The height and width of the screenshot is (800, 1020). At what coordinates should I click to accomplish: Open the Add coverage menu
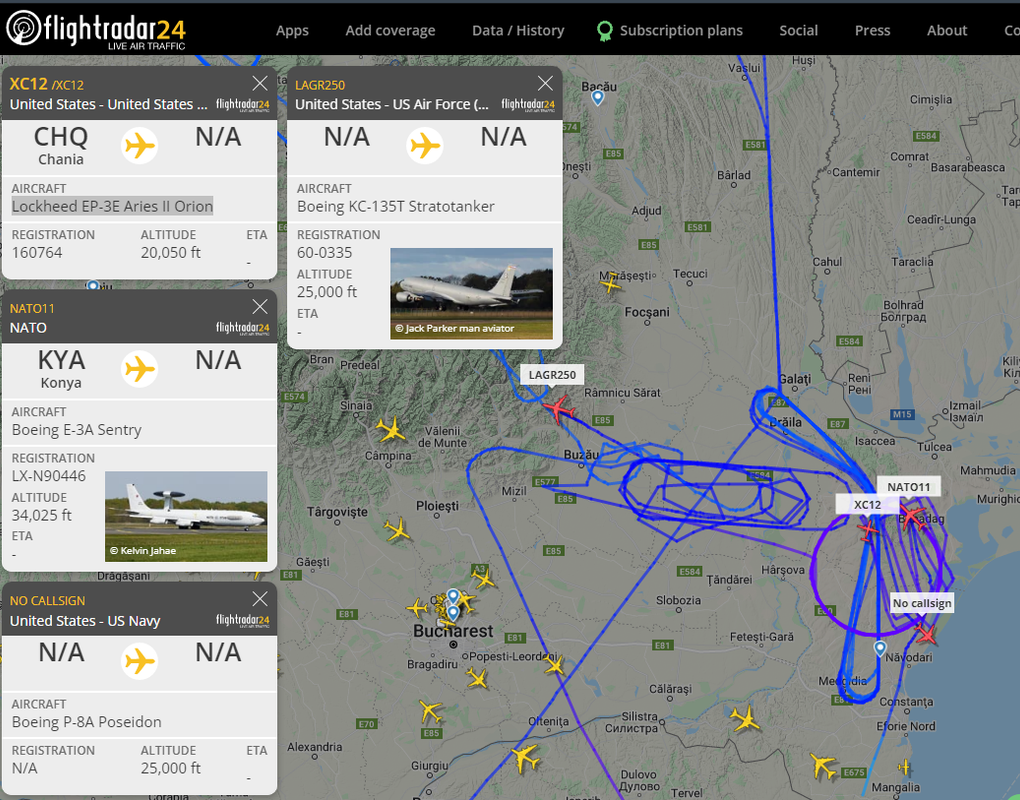click(x=390, y=31)
